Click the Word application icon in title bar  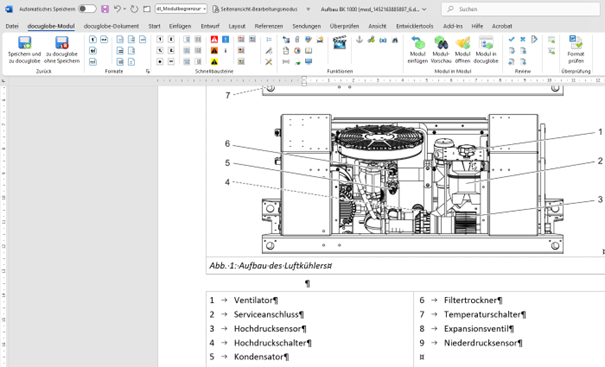click(8, 9)
